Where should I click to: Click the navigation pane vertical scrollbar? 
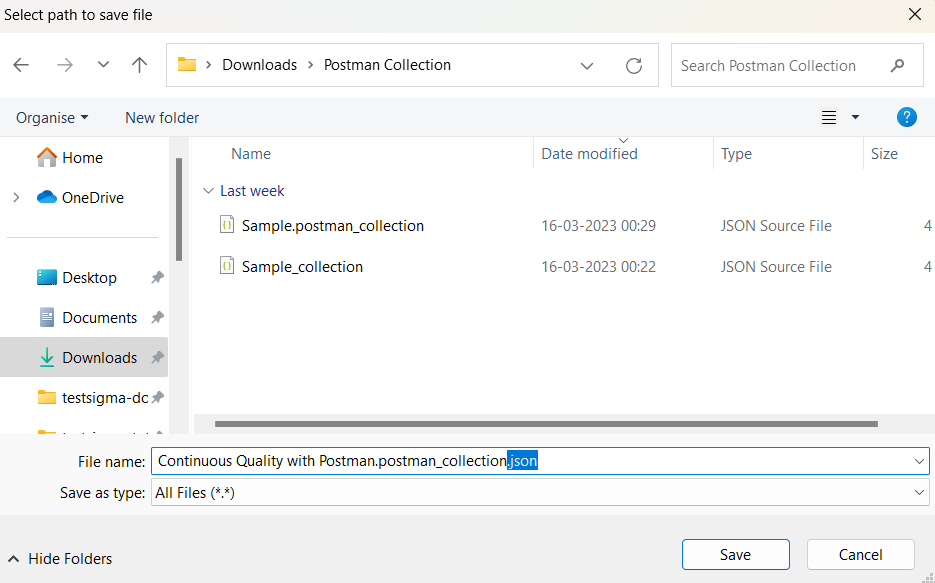pyautogui.click(x=179, y=209)
